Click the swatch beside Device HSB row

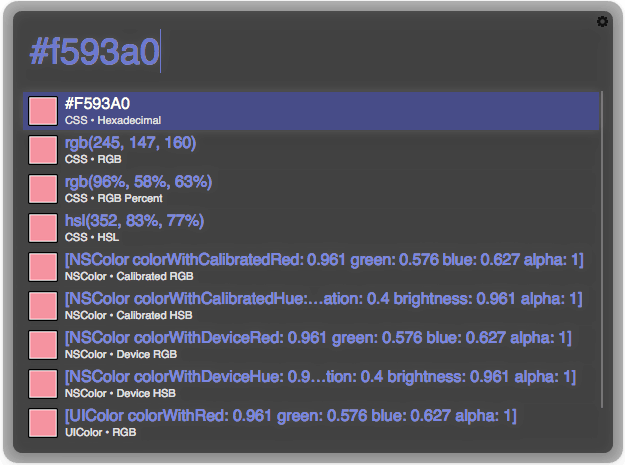43,384
